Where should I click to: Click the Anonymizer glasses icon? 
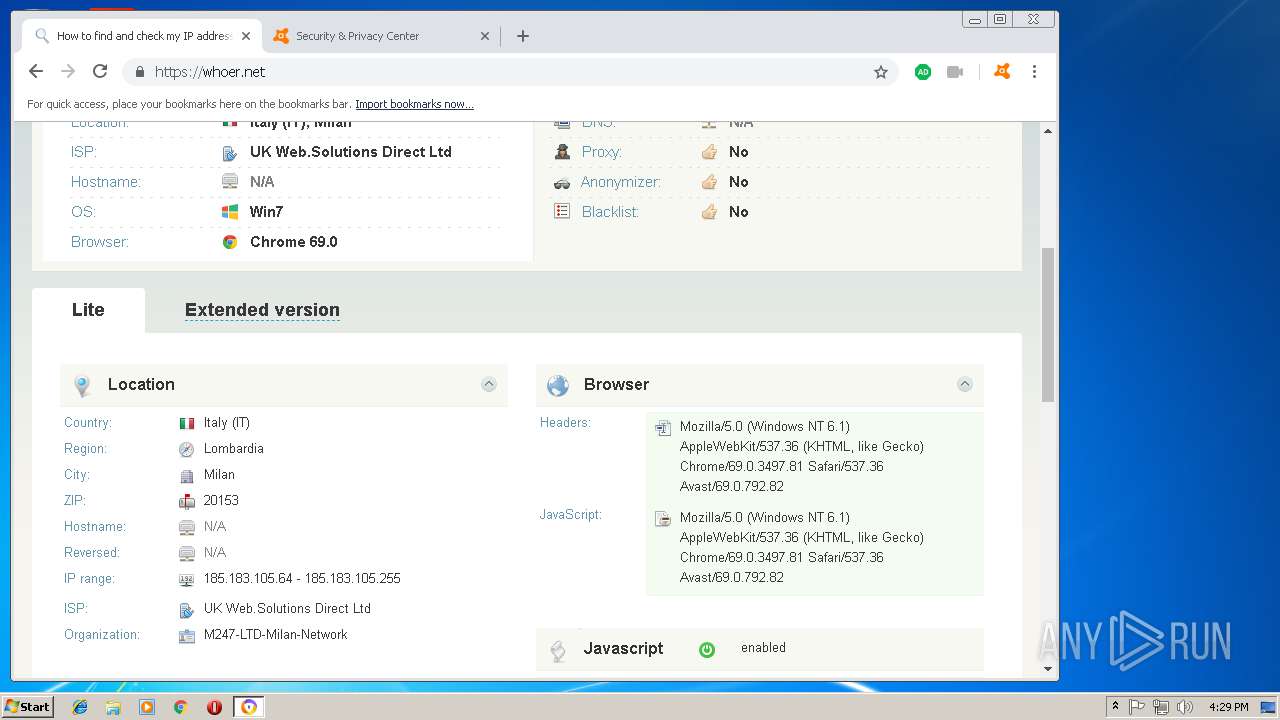pos(562,182)
